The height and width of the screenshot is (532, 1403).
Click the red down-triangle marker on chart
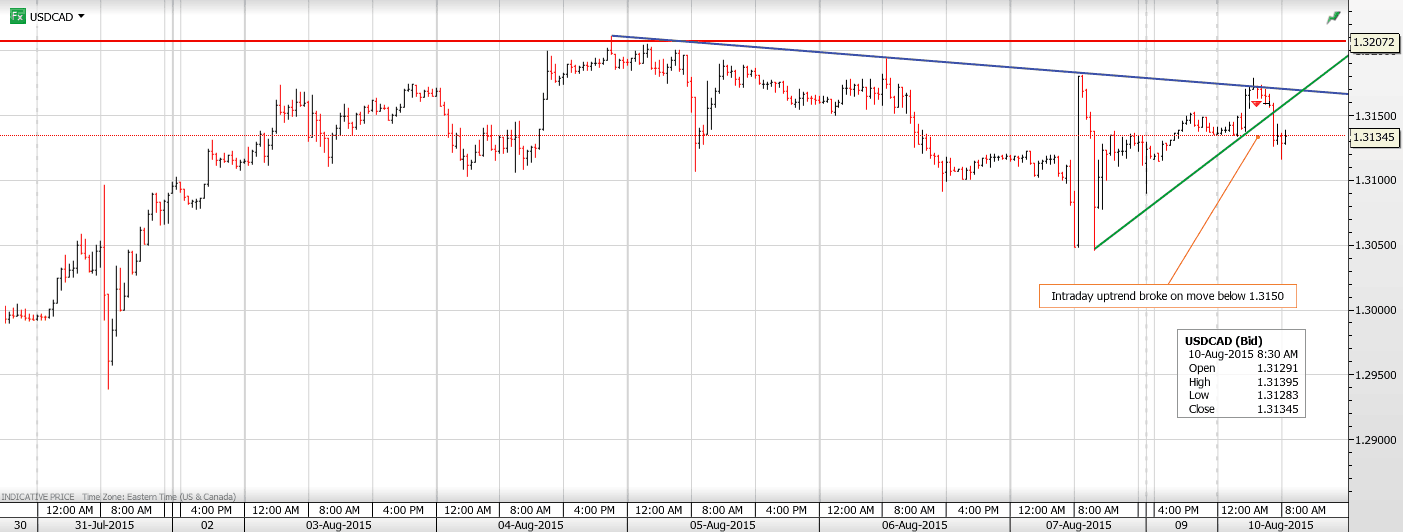coord(1256,104)
